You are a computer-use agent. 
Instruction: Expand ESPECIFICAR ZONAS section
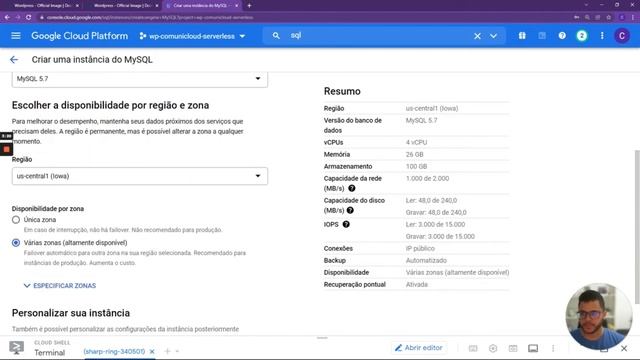(x=60, y=286)
